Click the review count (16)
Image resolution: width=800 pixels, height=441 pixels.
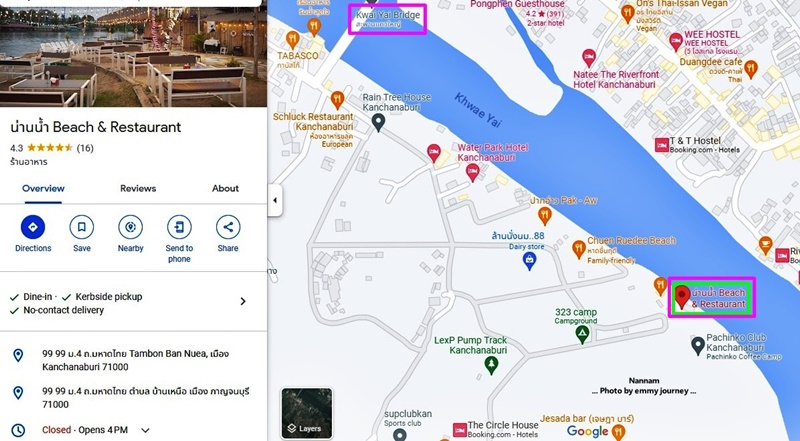[x=85, y=148]
